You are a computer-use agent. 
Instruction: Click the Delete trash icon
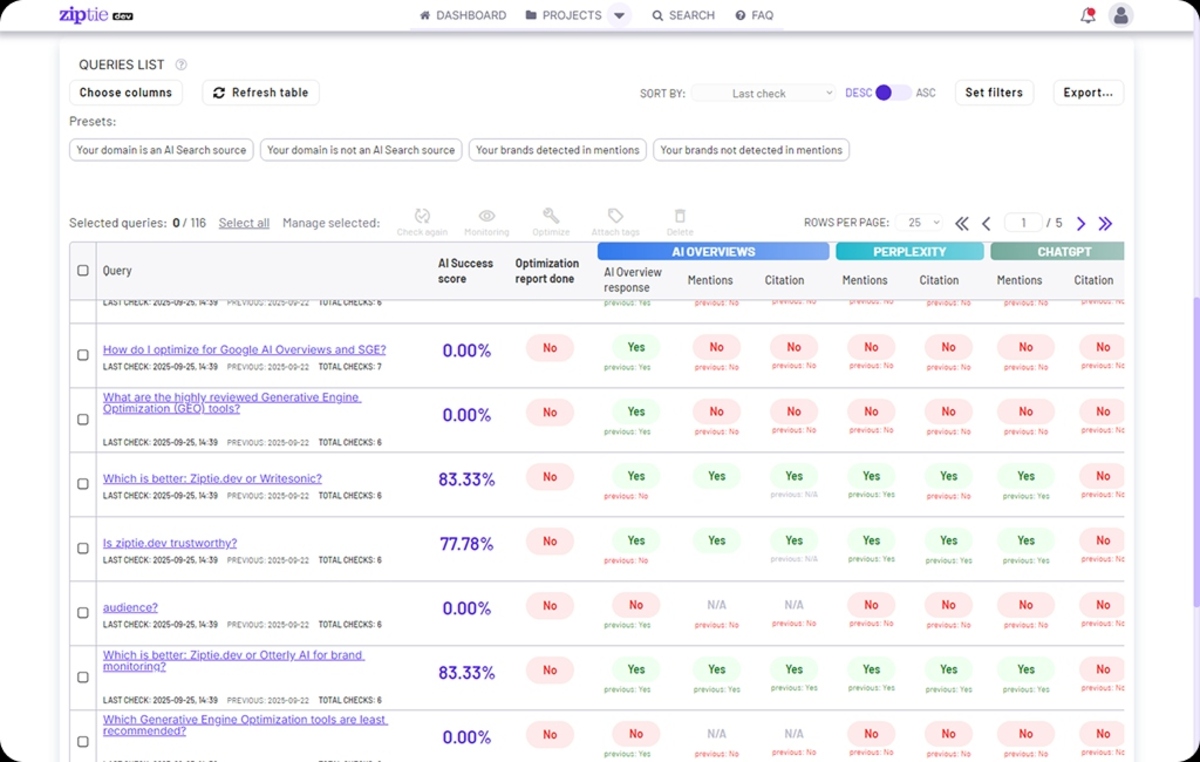tap(680, 216)
